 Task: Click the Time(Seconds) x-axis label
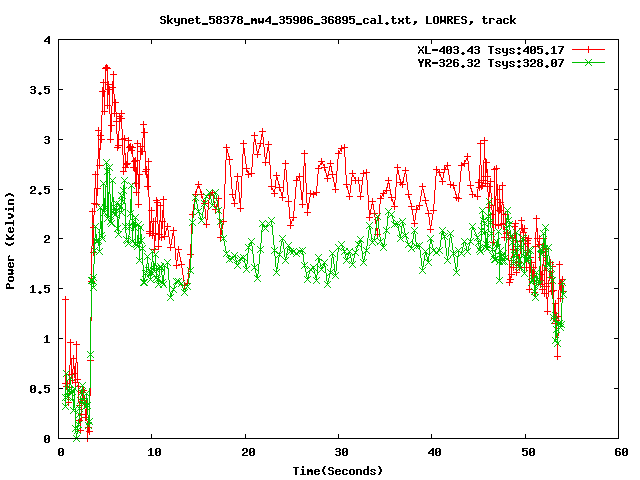(338, 471)
